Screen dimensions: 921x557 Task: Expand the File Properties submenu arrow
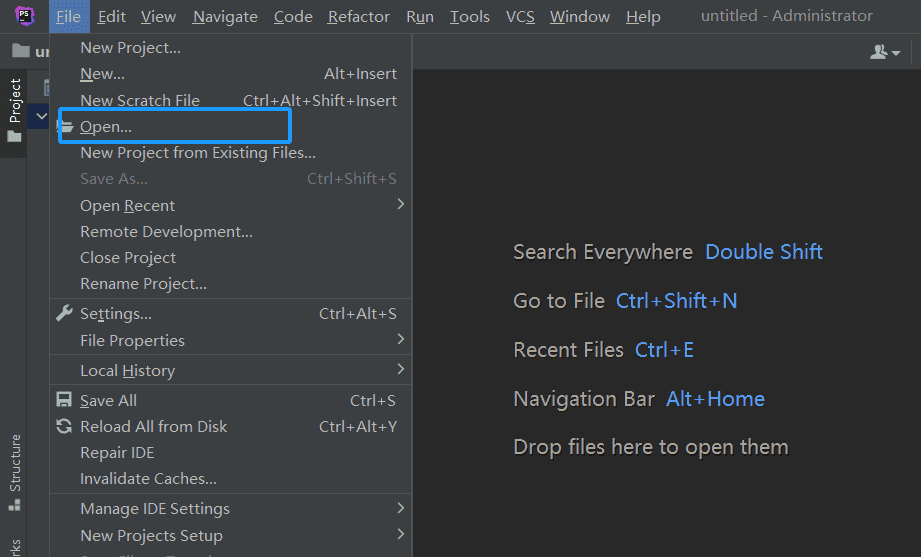coord(400,340)
